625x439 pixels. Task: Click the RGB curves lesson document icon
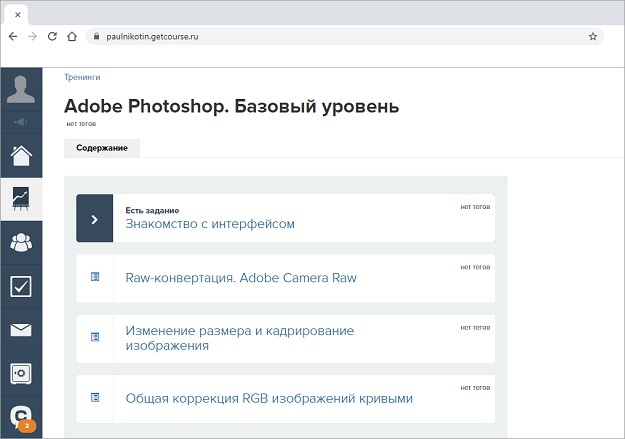click(95, 398)
